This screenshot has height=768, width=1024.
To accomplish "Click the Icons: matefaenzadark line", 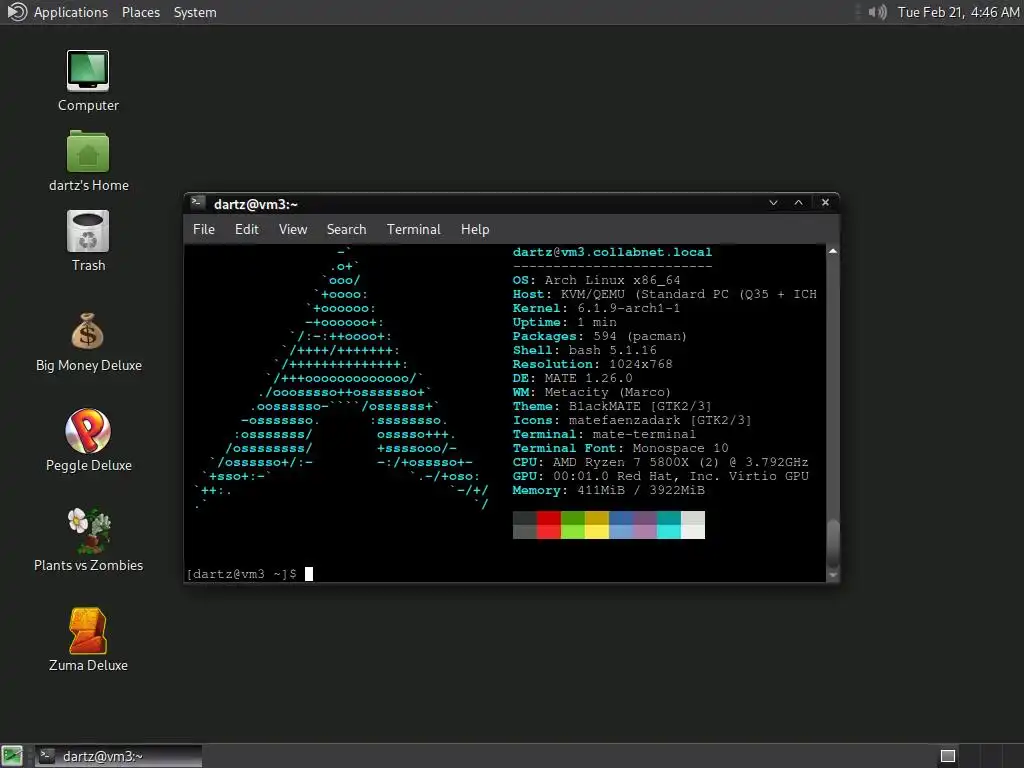I will pyautogui.click(x=632, y=421).
